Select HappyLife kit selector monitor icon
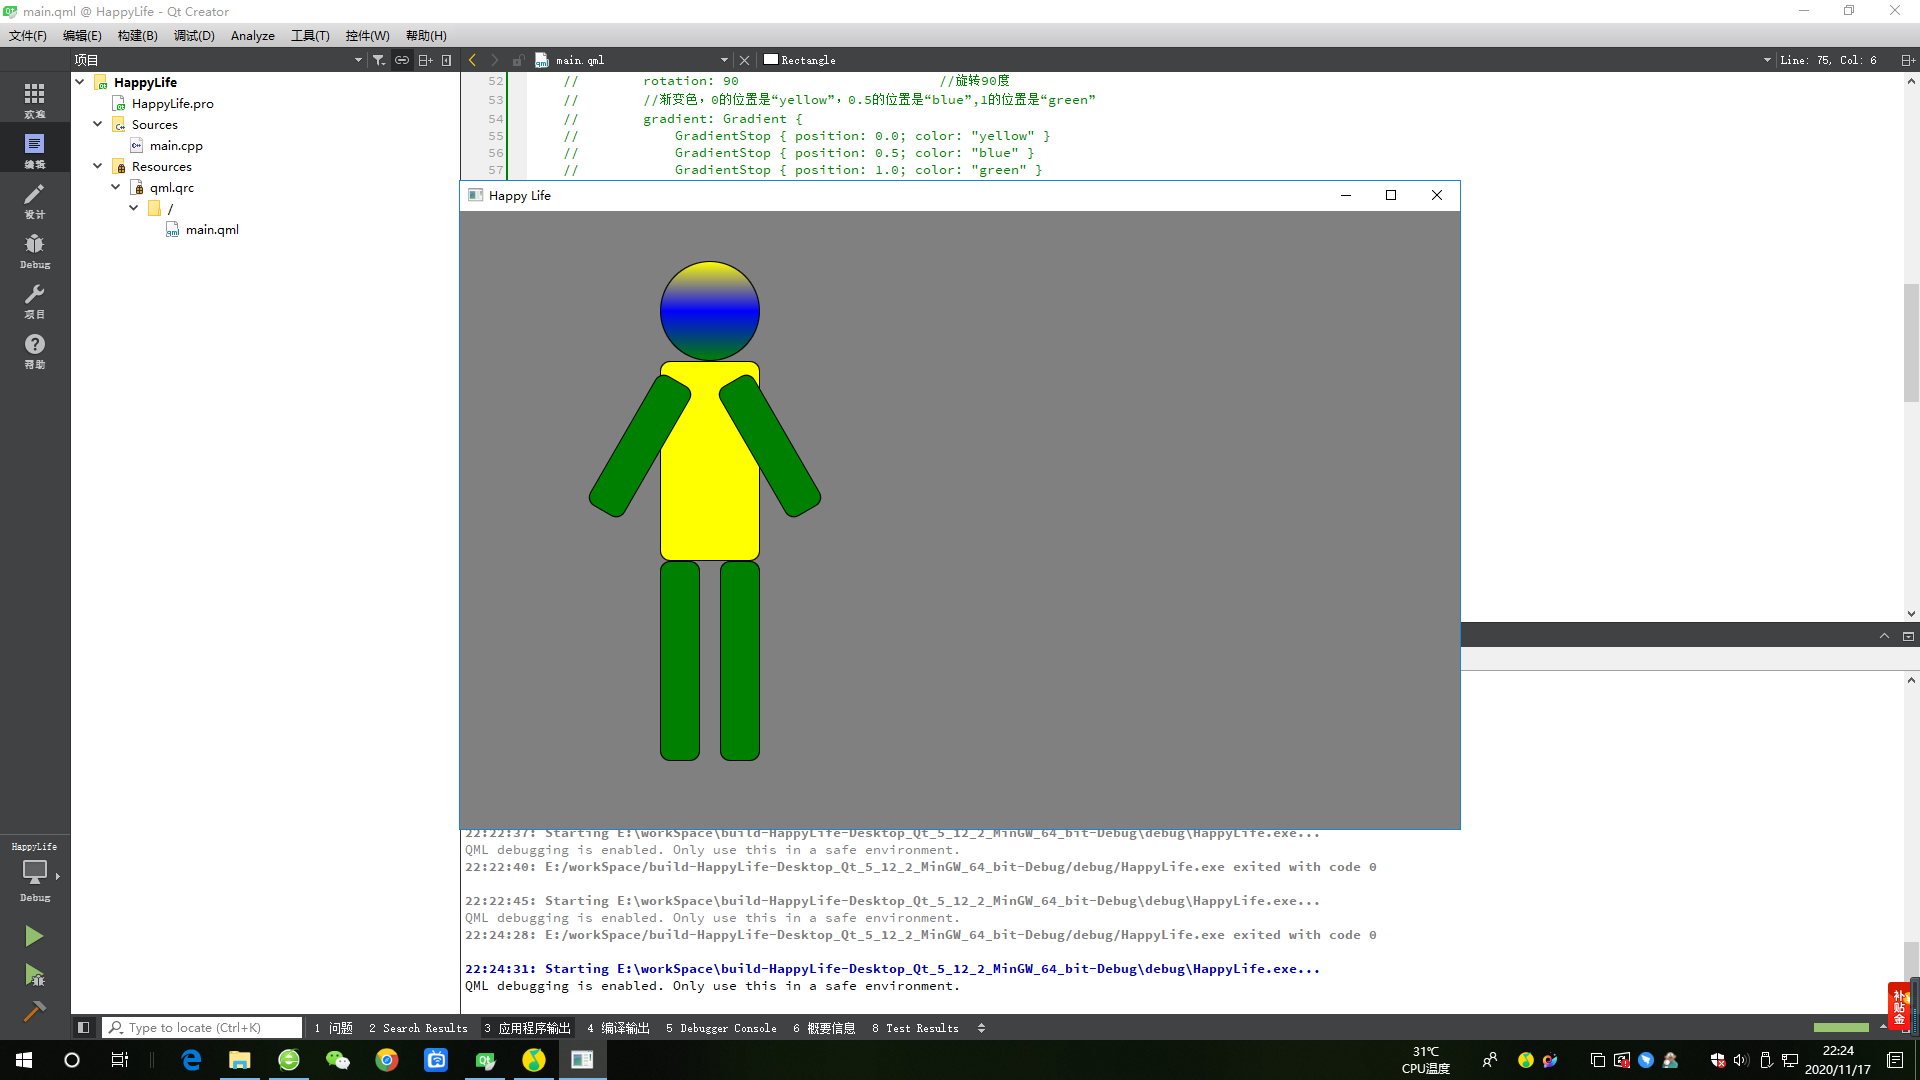 (x=34, y=872)
